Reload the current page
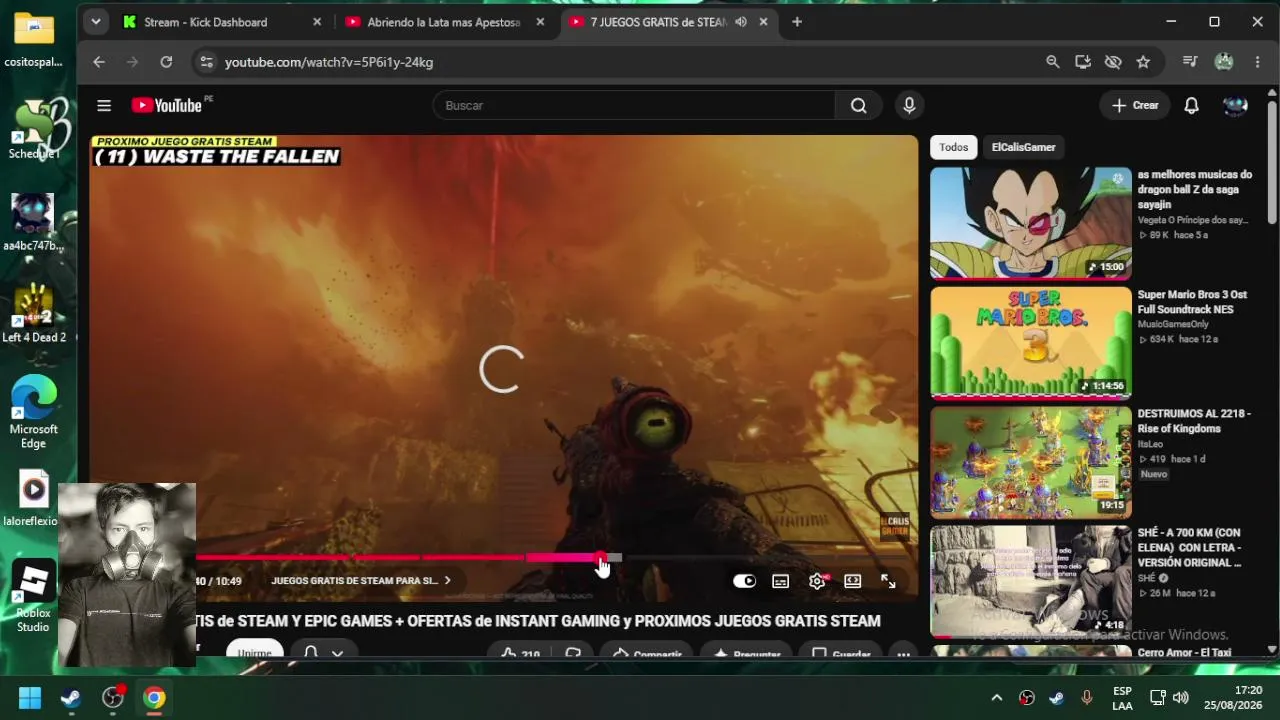 (x=166, y=62)
